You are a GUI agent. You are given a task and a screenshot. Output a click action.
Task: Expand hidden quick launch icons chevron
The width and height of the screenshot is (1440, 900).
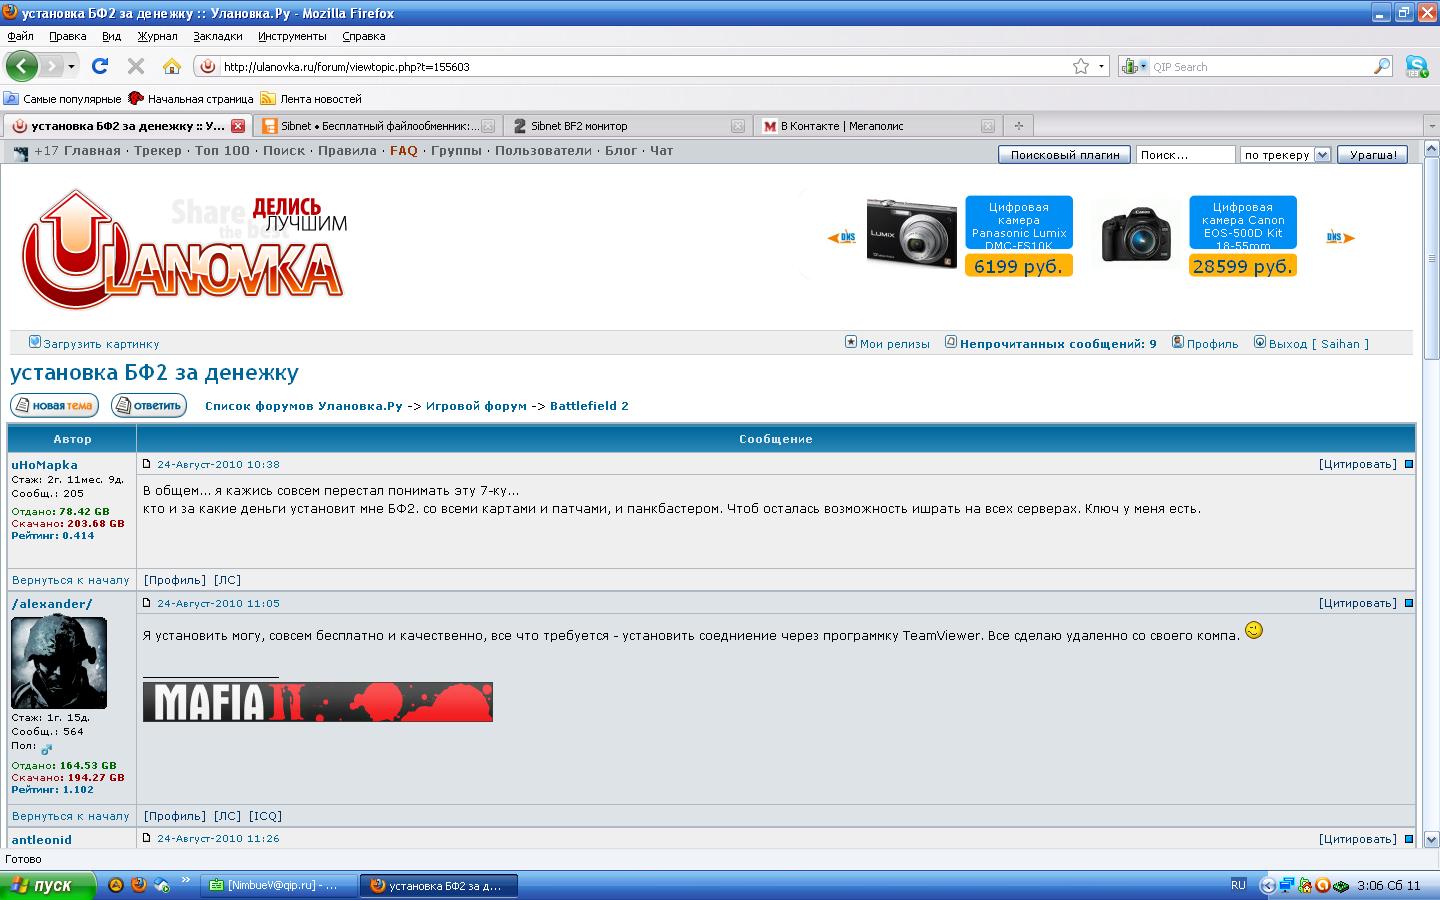[x=185, y=880]
